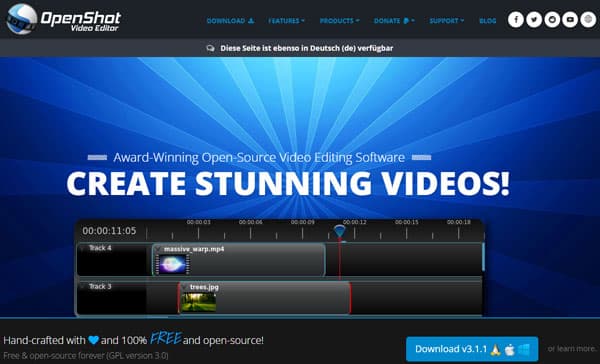Click the massive_warp.mp4 clip name
The image size is (600, 364).
tap(194, 249)
